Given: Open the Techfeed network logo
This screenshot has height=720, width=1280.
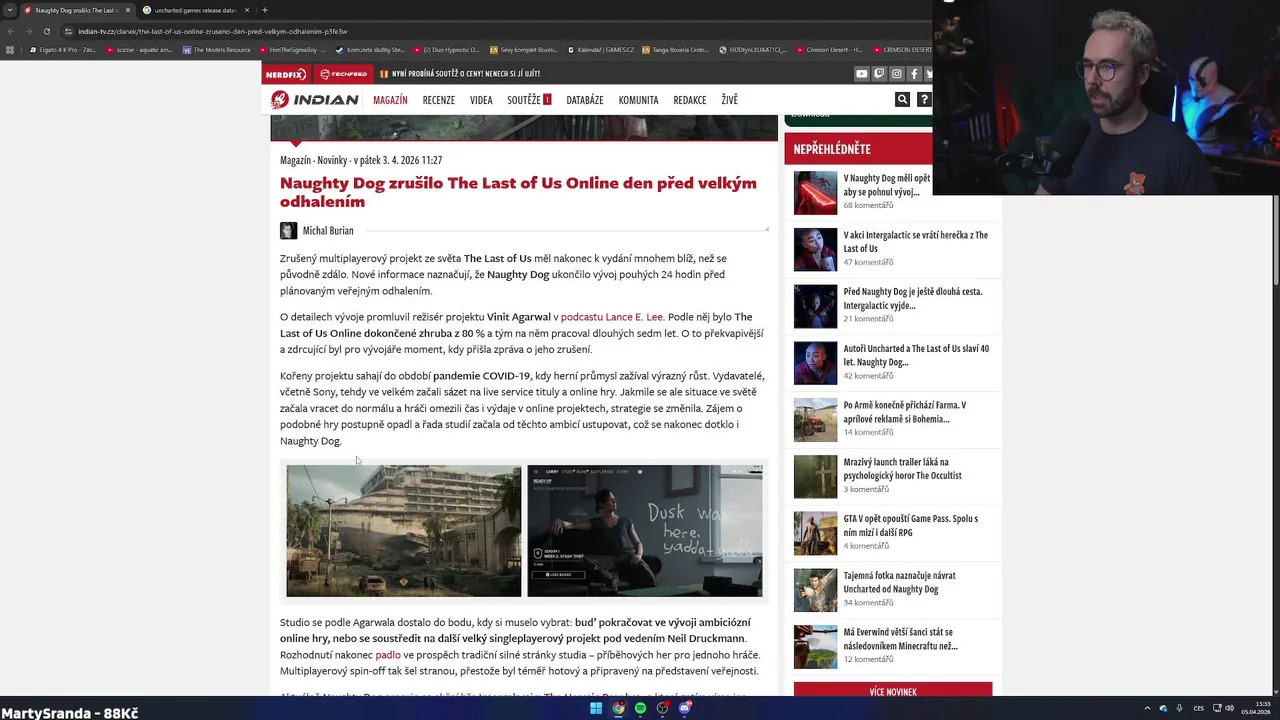Looking at the screenshot, I should point(343,73).
